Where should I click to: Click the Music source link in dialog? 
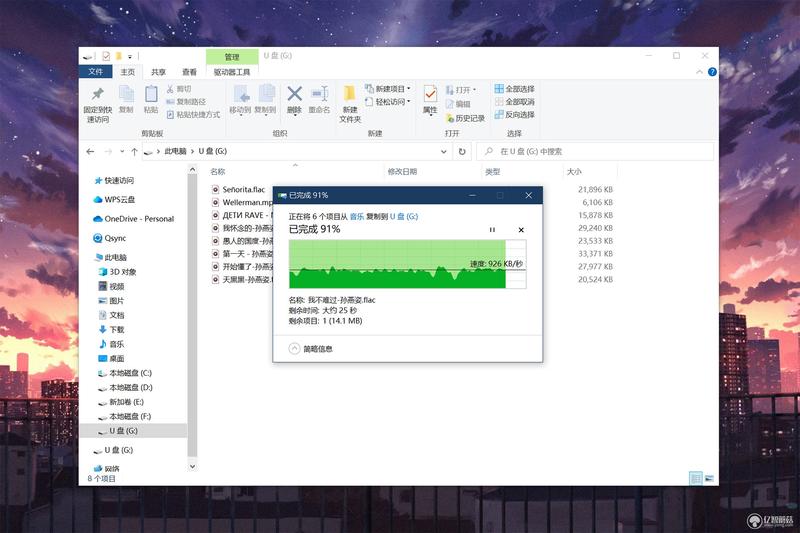(x=357, y=217)
